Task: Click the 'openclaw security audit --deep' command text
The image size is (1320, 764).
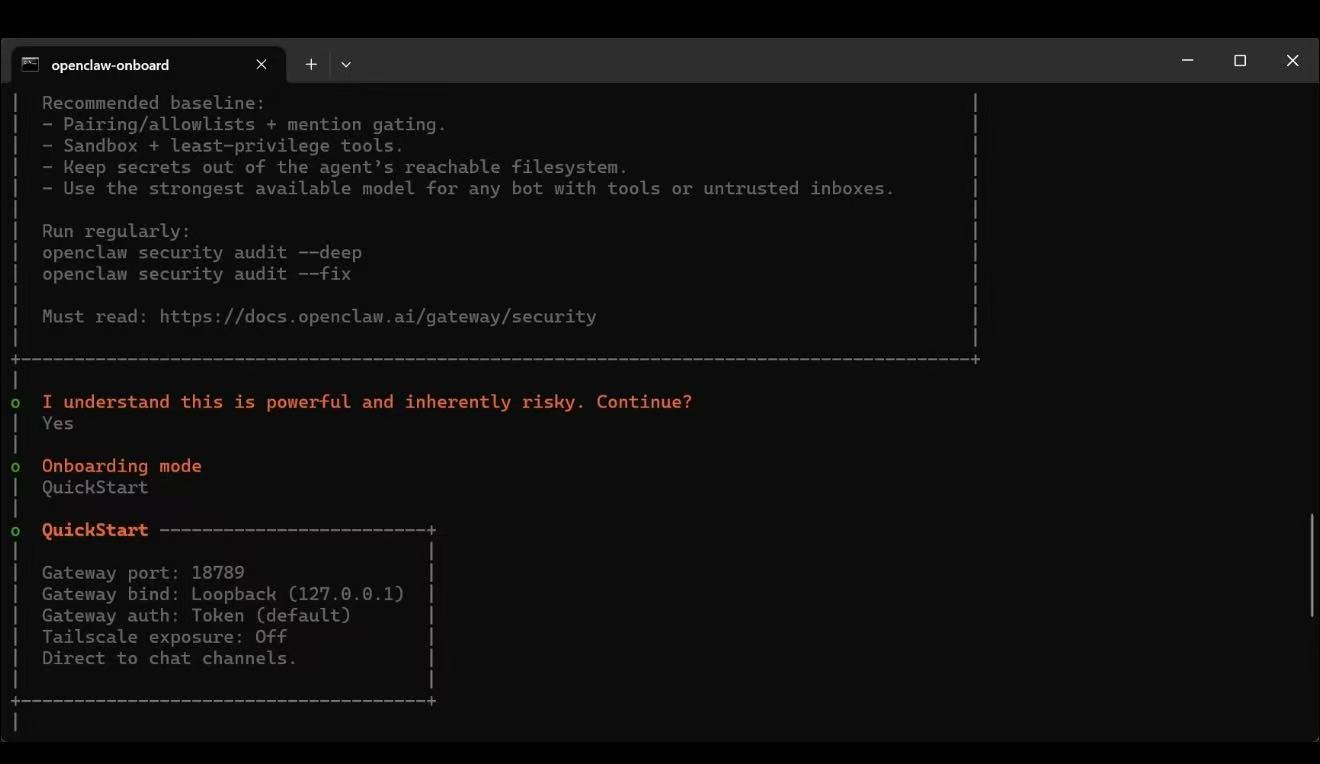Action: pos(202,253)
